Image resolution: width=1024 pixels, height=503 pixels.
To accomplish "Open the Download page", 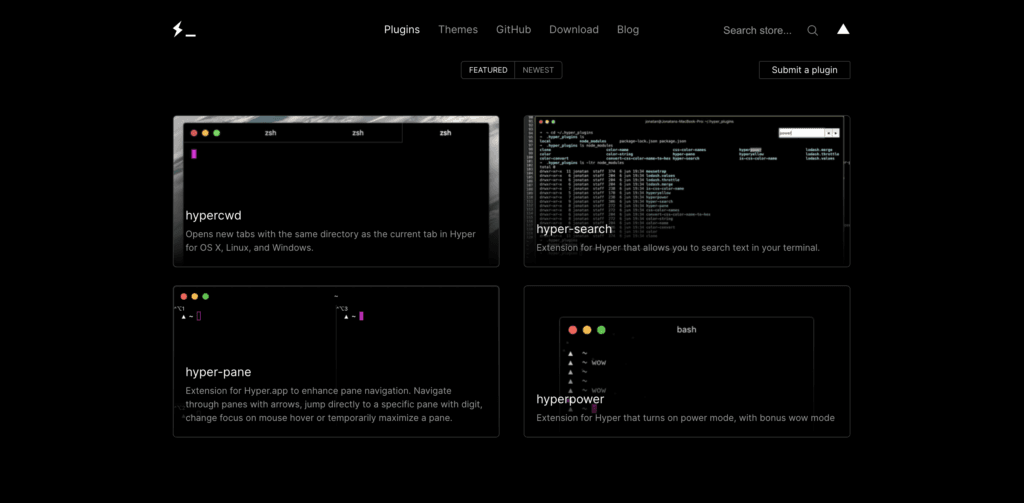I will tap(573, 29).
